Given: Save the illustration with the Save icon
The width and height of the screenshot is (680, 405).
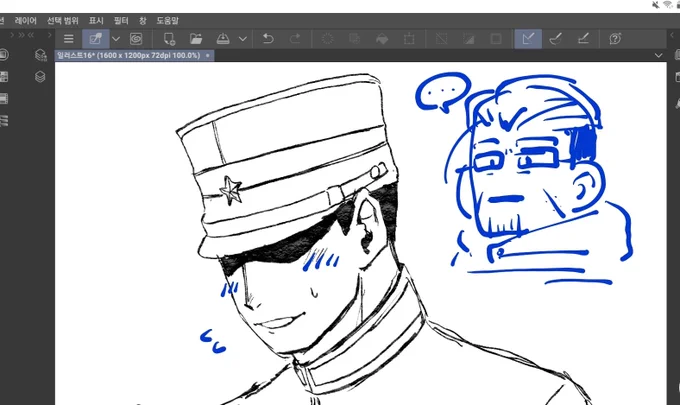Looking at the screenshot, I should 223,39.
